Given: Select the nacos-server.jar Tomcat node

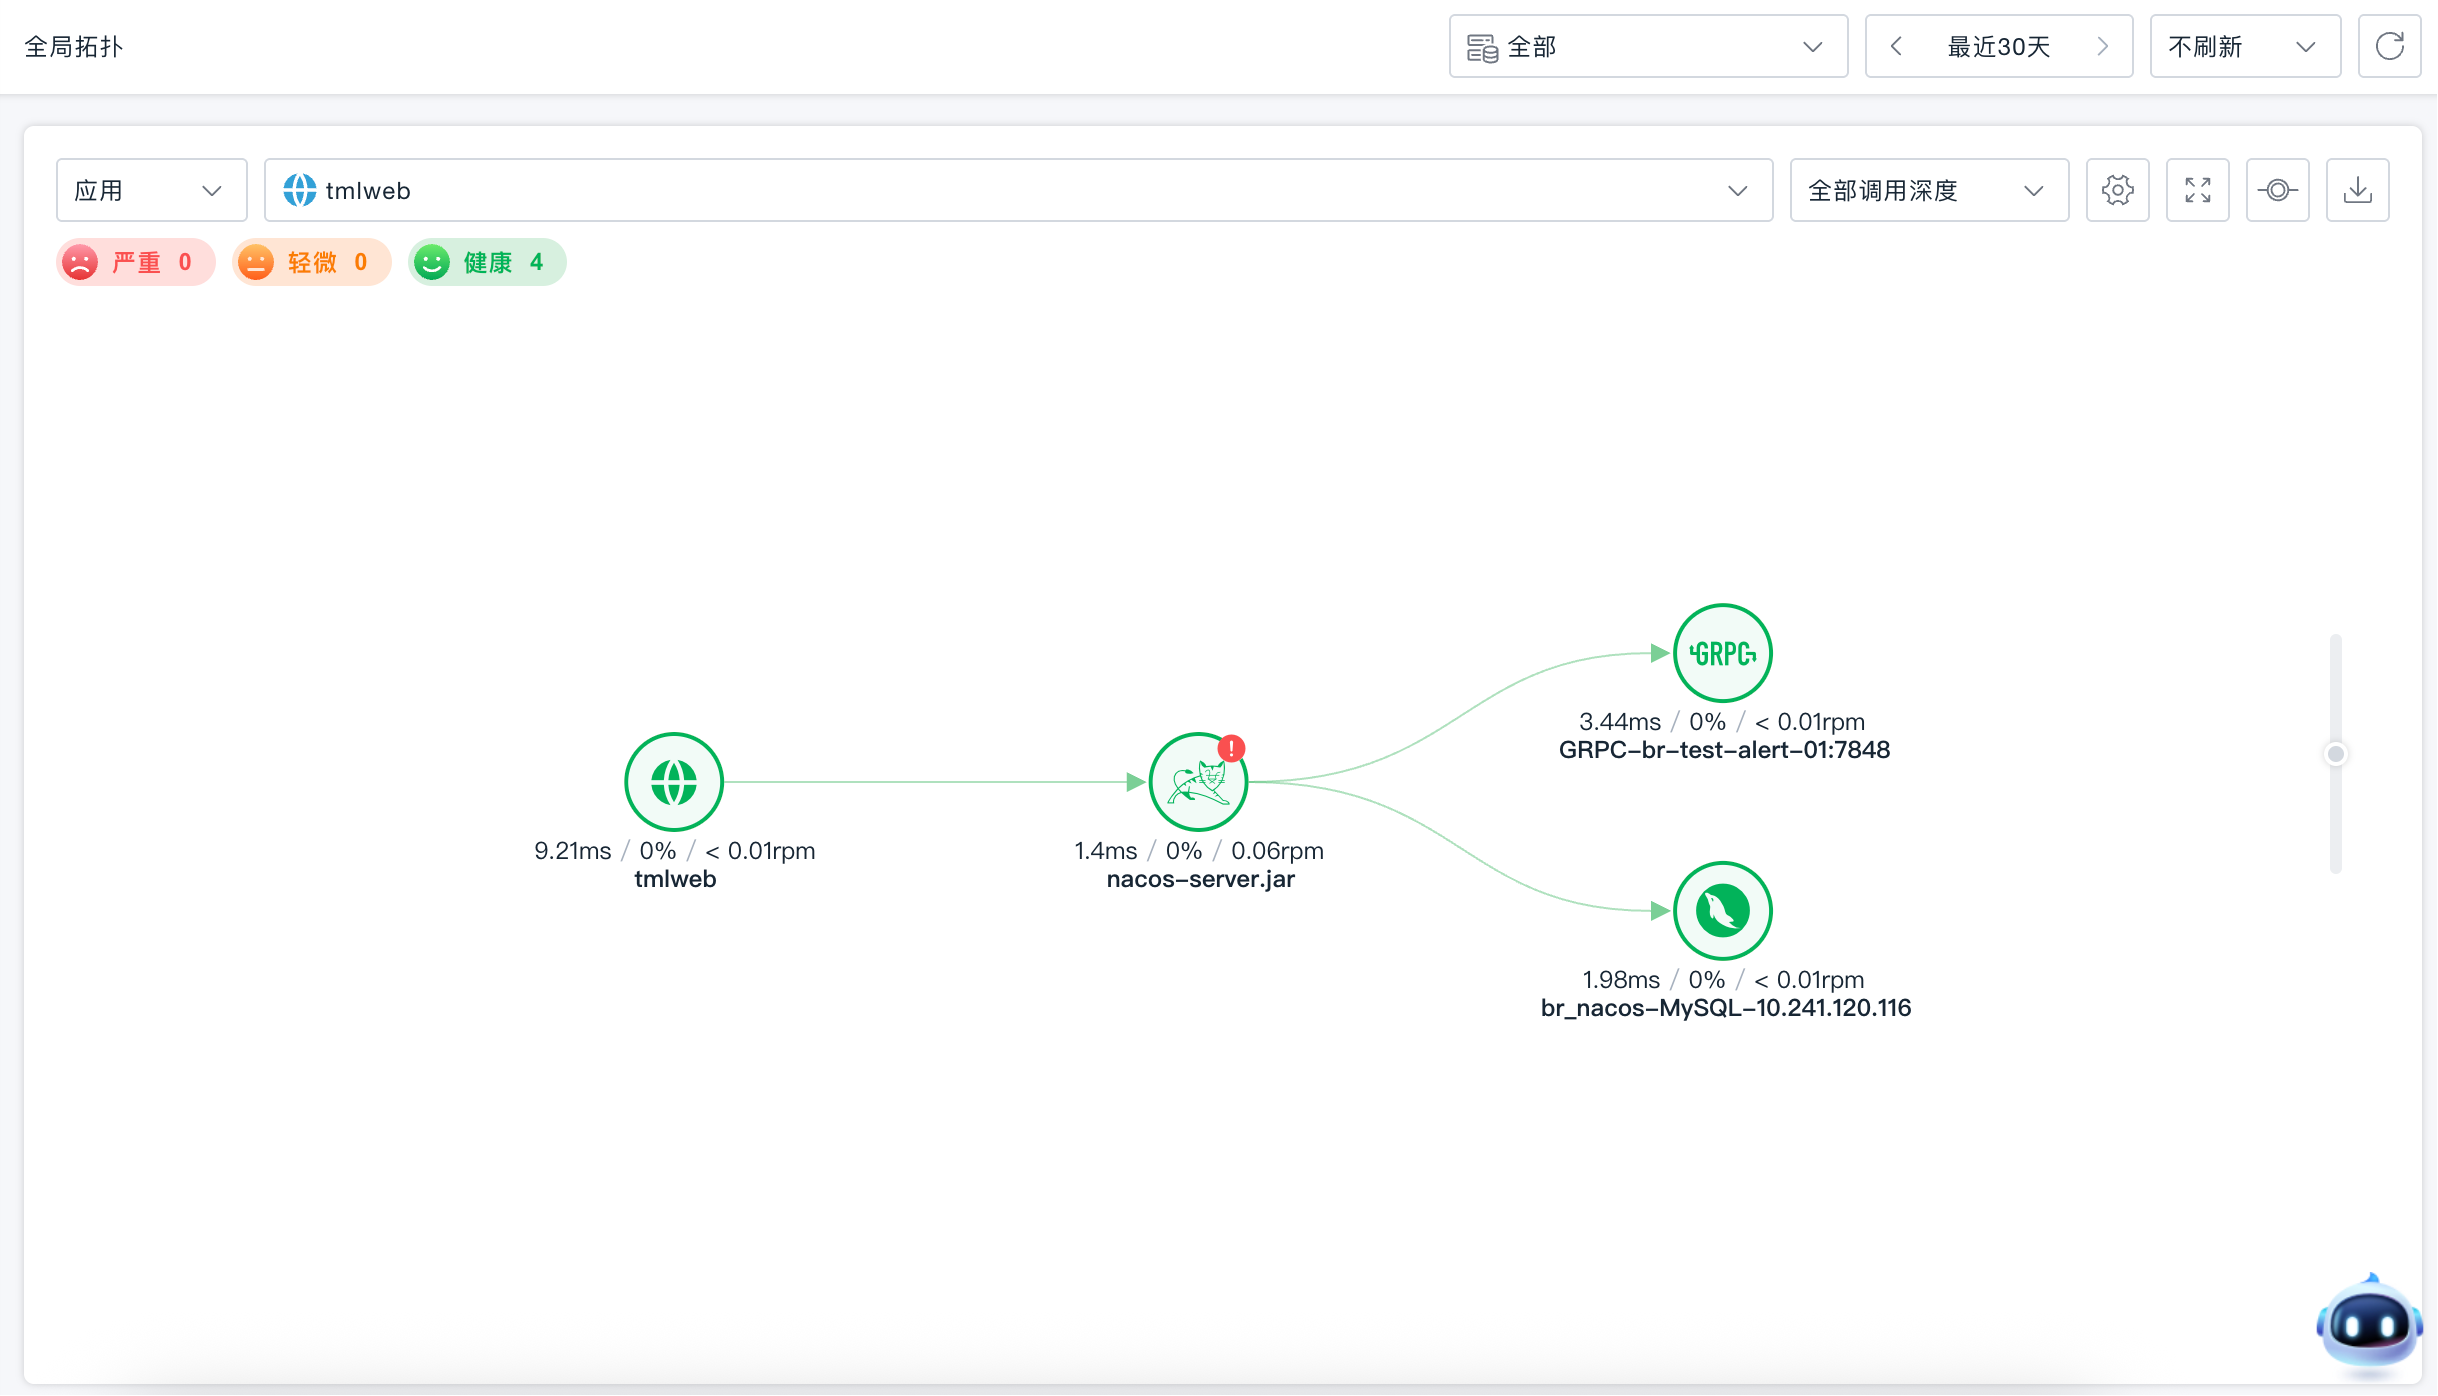Looking at the screenshot, I should pyautogui.click(x=1198, y=782).
